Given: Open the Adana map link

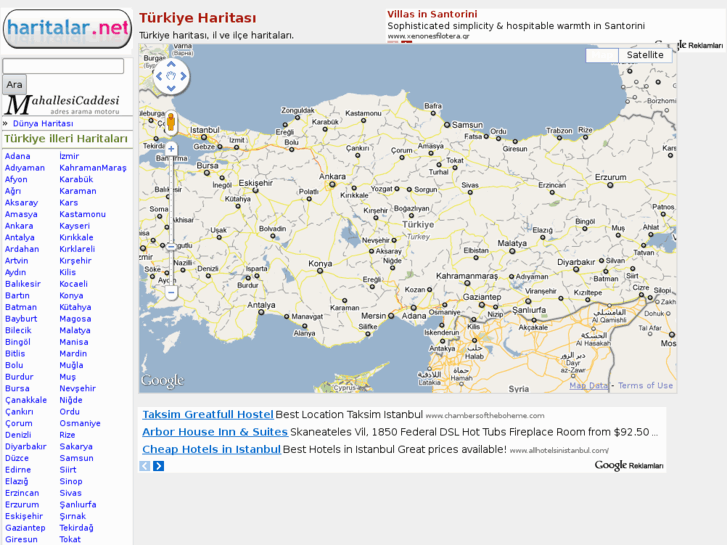Looking at the screenshot, I should coord(18,156).
